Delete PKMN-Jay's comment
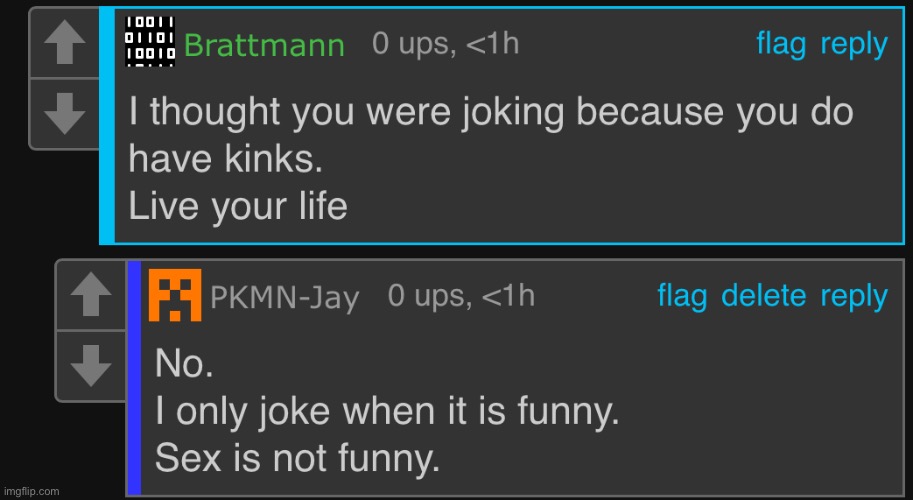 763,296
